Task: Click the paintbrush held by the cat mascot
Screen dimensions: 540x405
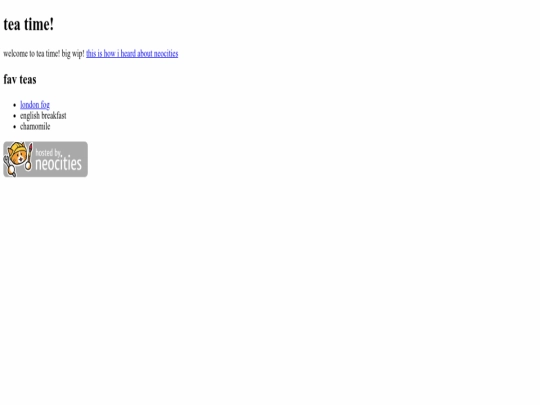Action: click(x=29, y=157)
